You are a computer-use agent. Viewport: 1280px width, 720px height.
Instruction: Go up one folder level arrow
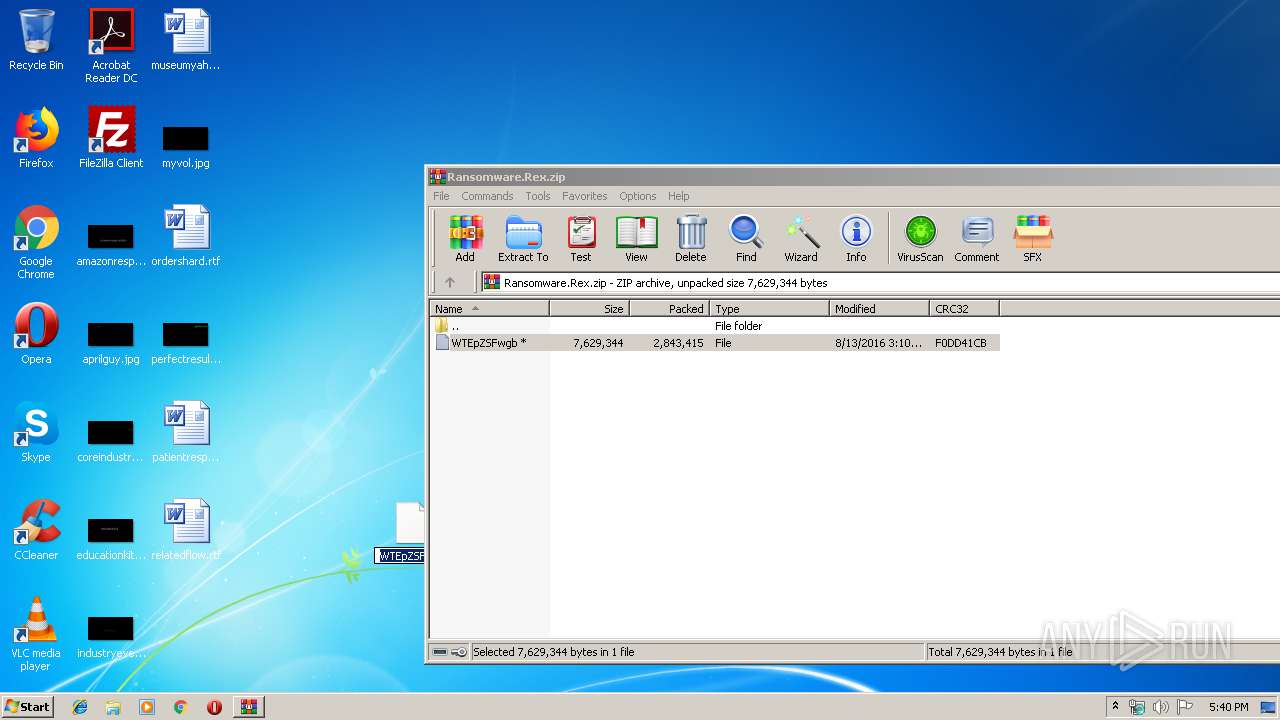450,283
